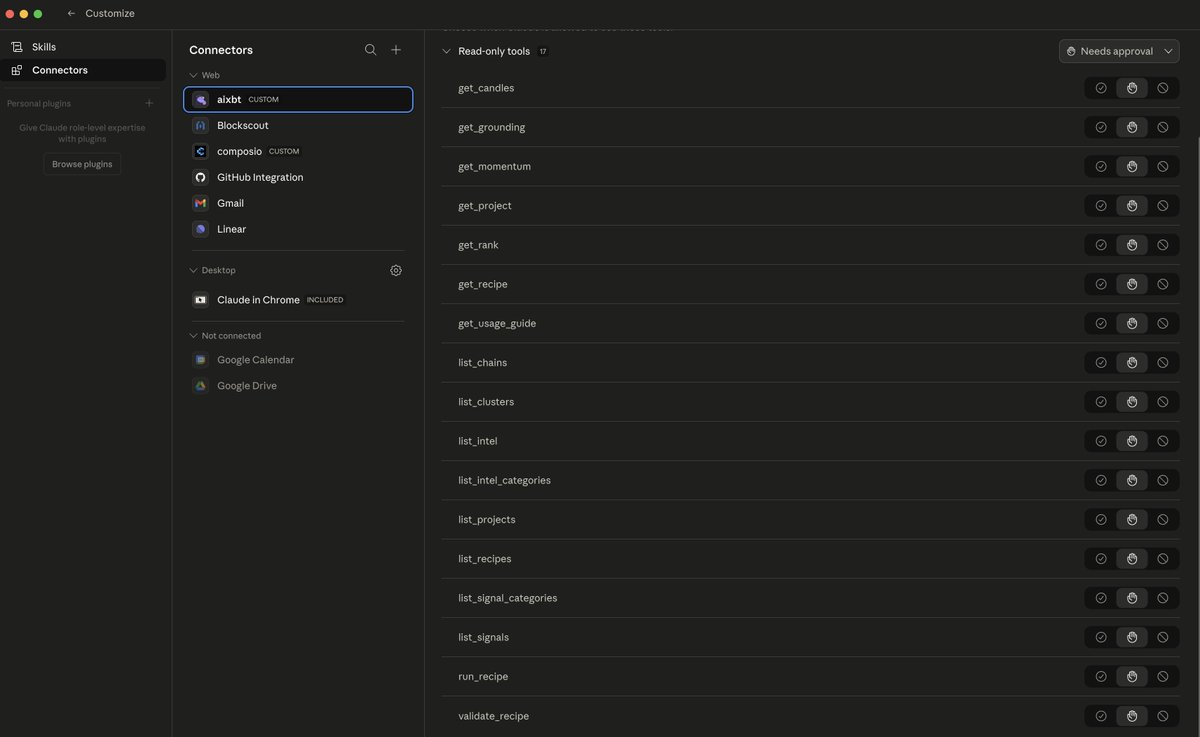Click the Claude in Chrome icon
Image resolution: width=1200 pixels, height=737 pixels.
point(200,300)
